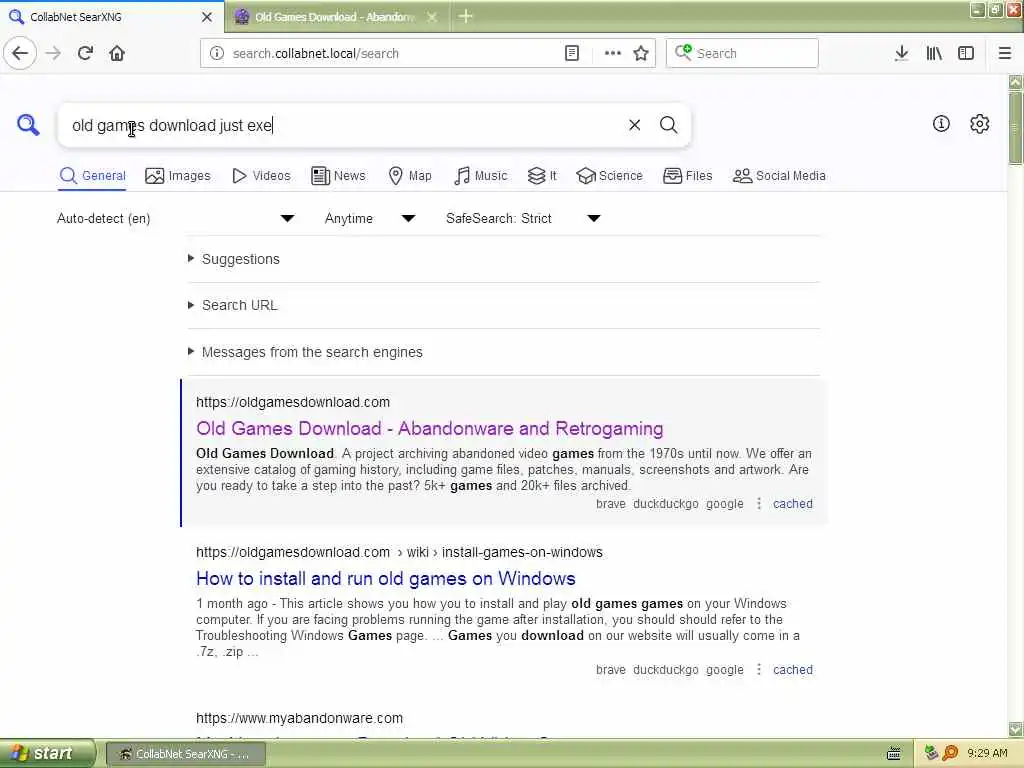The height and width of the screenshot is (768, 1024).
Task: Select the It search category
Action: (542, 176)
